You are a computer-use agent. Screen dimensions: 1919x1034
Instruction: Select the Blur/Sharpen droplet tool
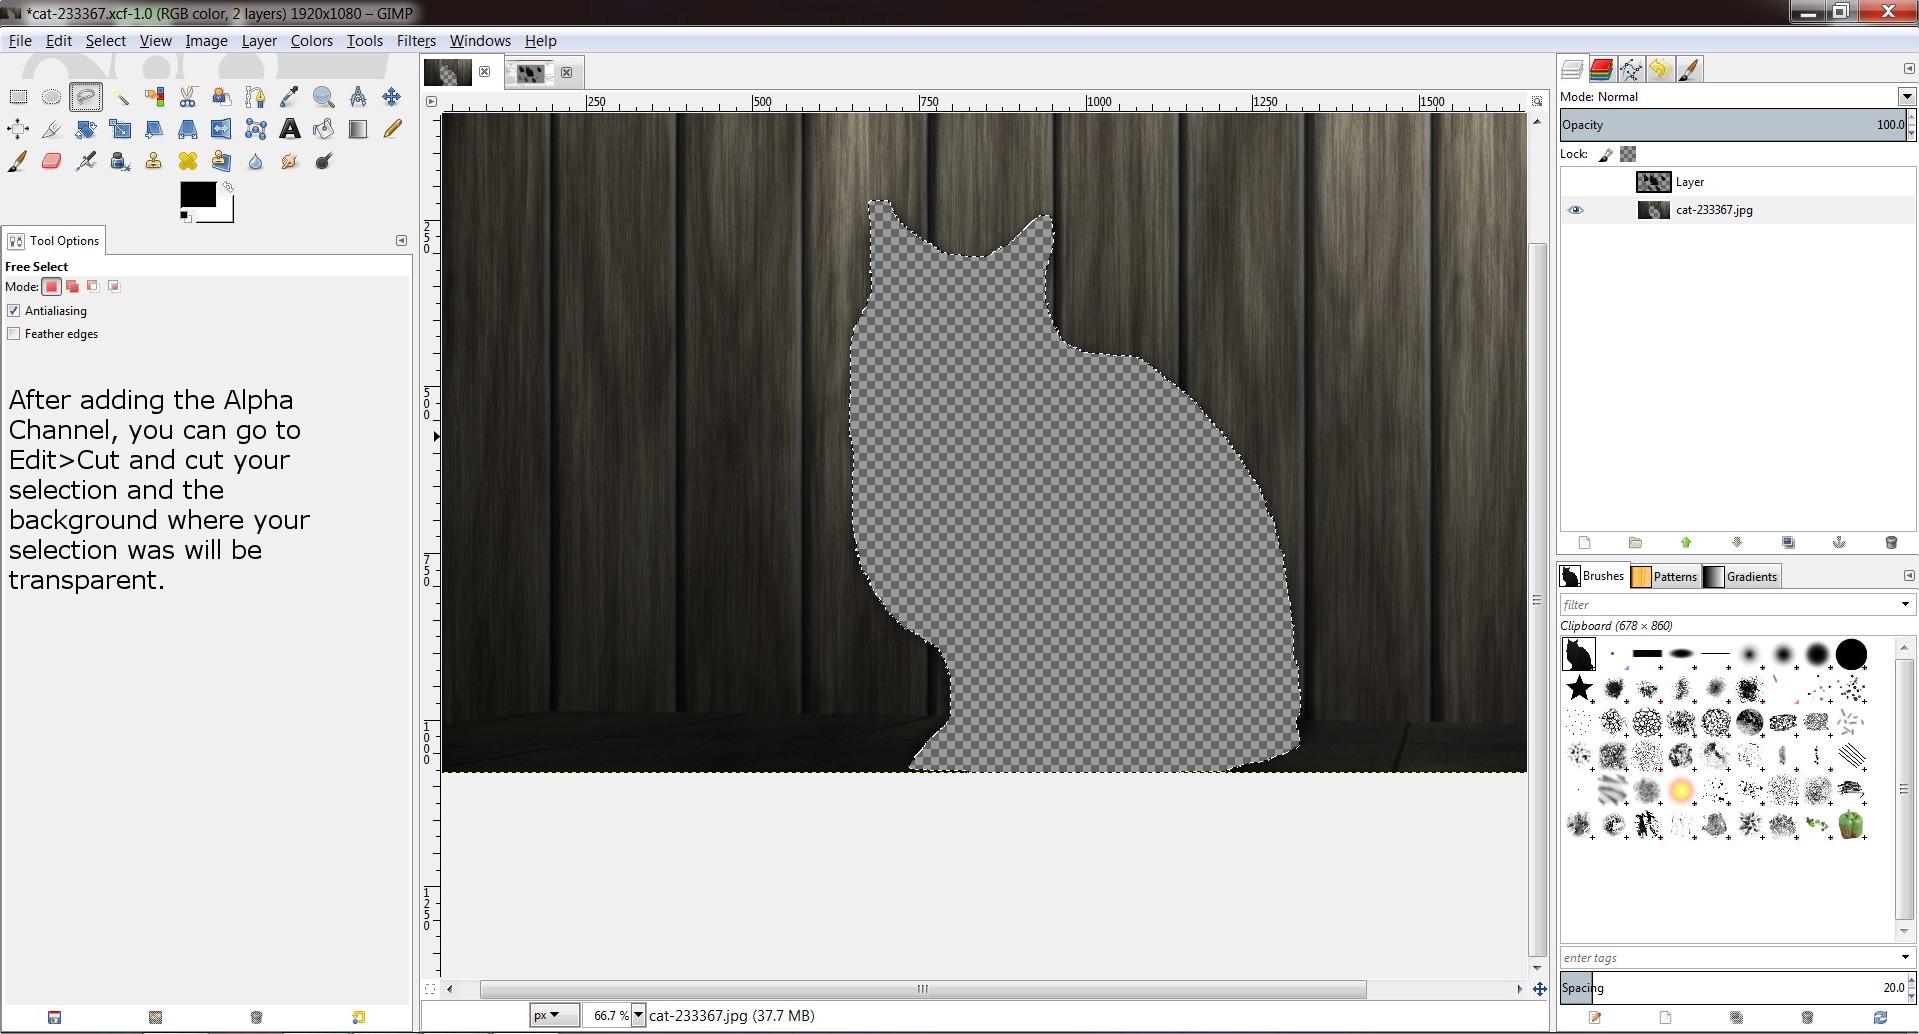255,161
